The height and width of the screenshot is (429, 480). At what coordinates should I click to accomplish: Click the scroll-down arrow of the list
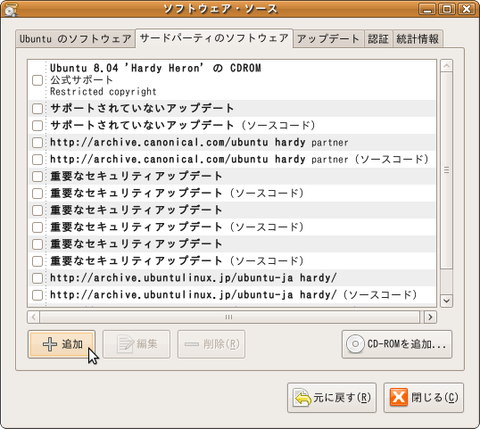click(x=446, y=301)
